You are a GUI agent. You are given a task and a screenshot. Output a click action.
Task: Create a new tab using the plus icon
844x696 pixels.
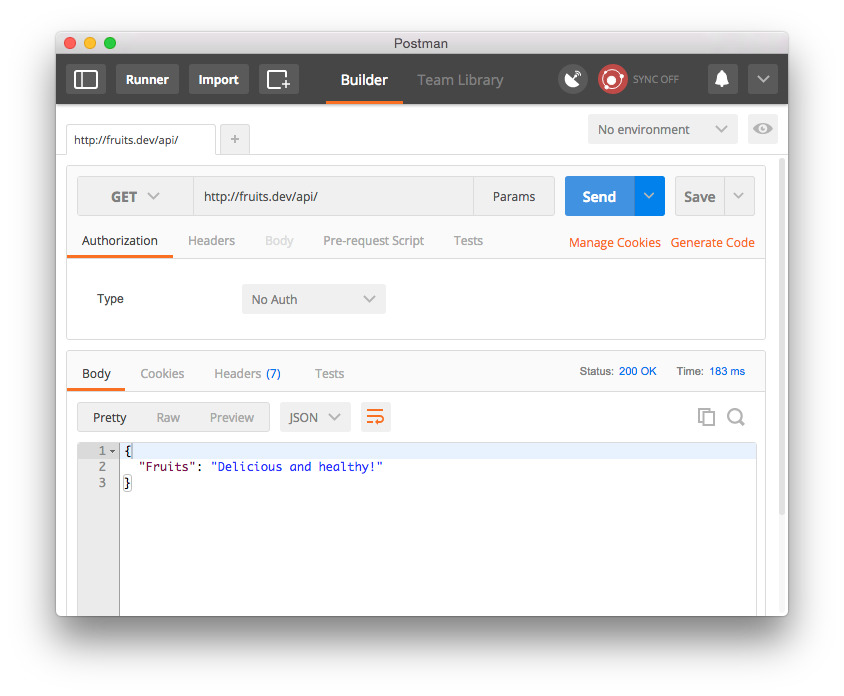pyautogui.click(x=234, y=139)
